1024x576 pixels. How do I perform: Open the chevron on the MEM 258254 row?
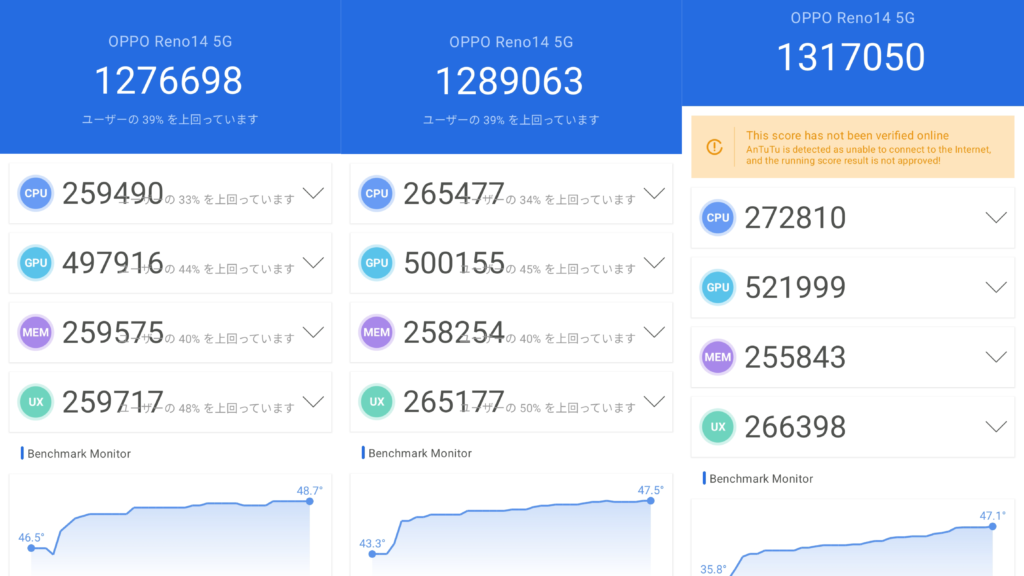pyautogui.click(x=654, y=332)
